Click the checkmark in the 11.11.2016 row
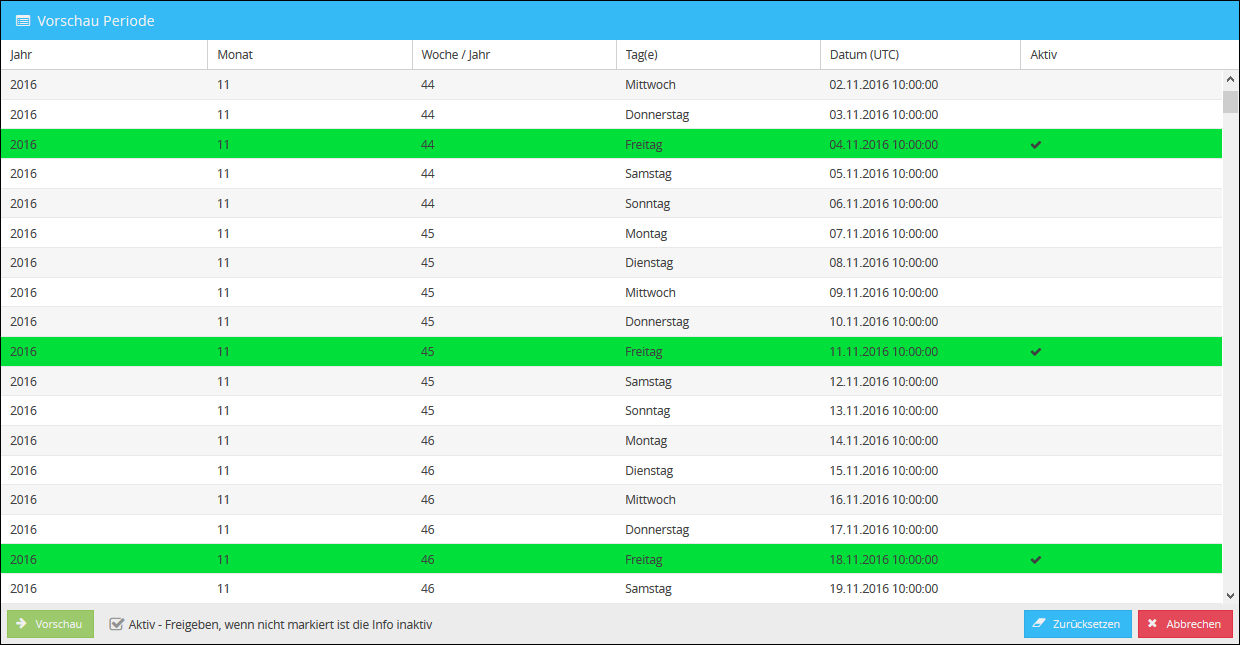Image resolution: width=1240 pixels, height=645 pixels. 1036,352
